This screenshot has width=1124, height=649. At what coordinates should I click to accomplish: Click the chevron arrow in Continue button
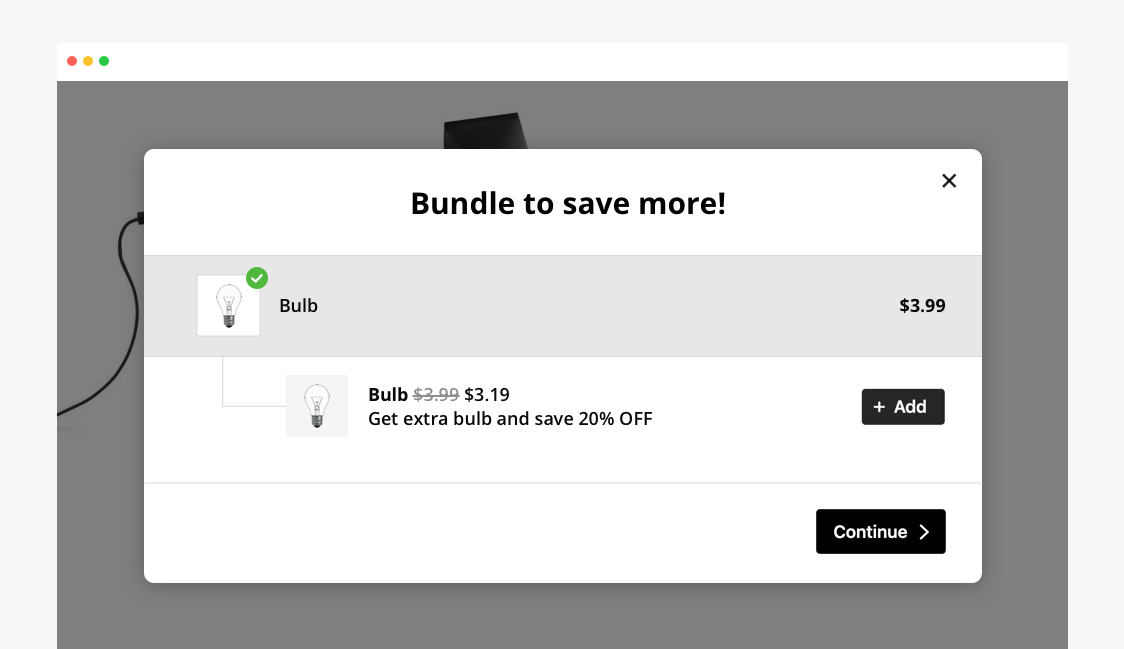coord(924,531)
